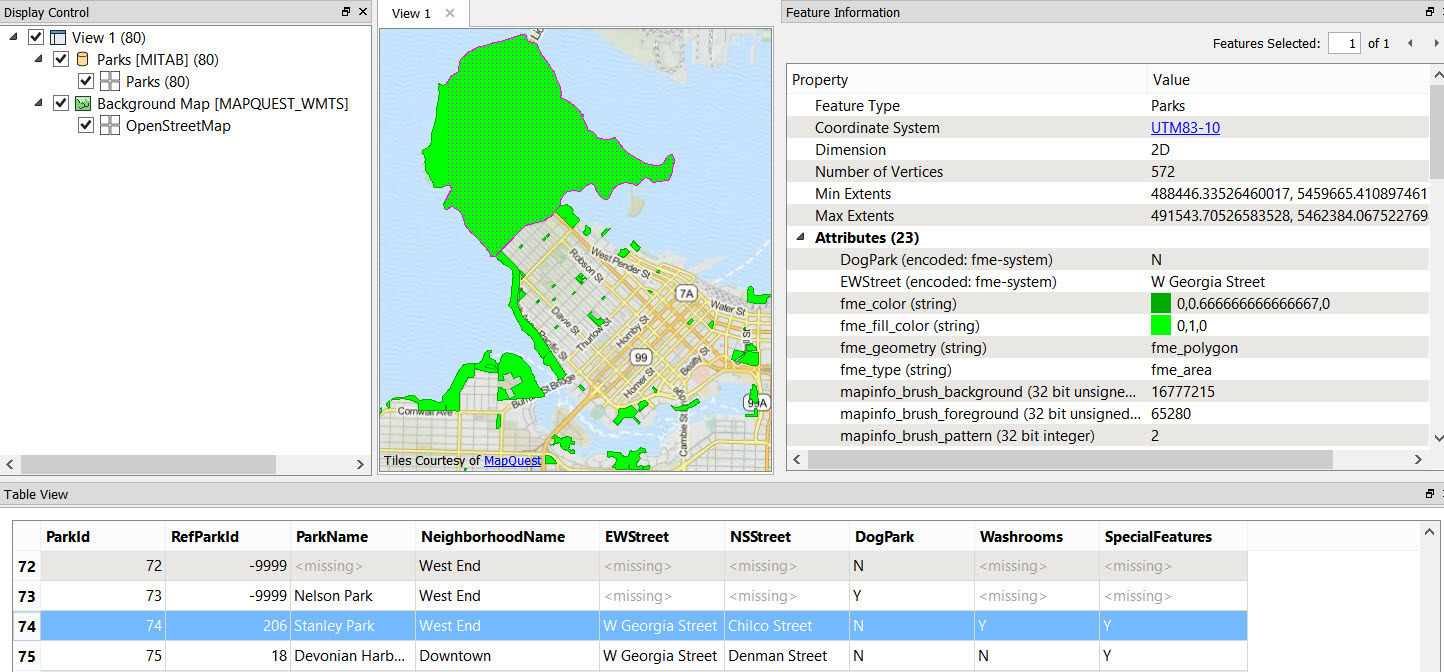Click the Stanley Park name cell
This screenshot has width=1444, height=672.
pos(353,626)
